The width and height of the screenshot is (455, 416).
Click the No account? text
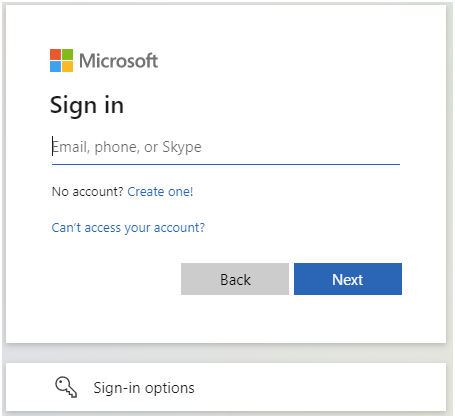(88, 192)
